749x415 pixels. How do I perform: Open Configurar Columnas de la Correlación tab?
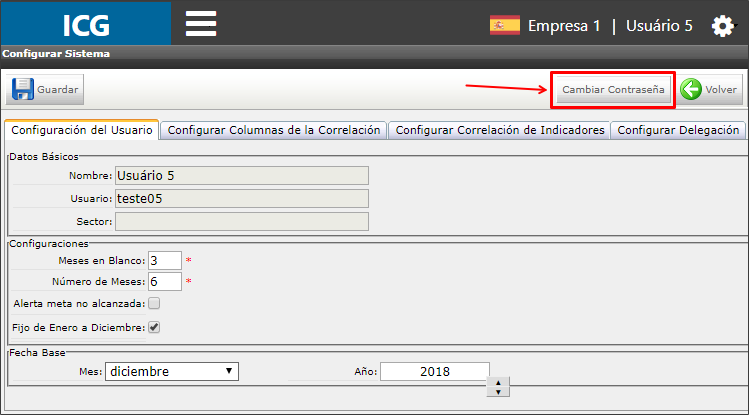coord(274,130)
